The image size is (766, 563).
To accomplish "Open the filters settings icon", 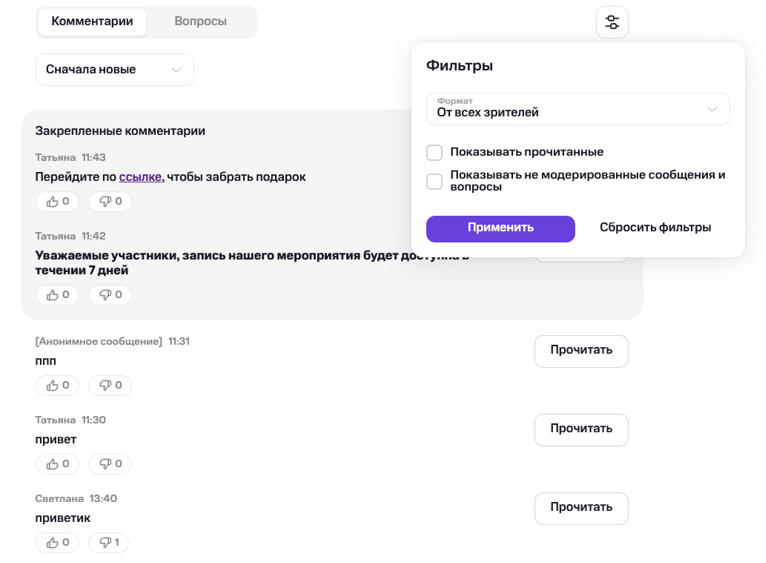I will [612, 22].
